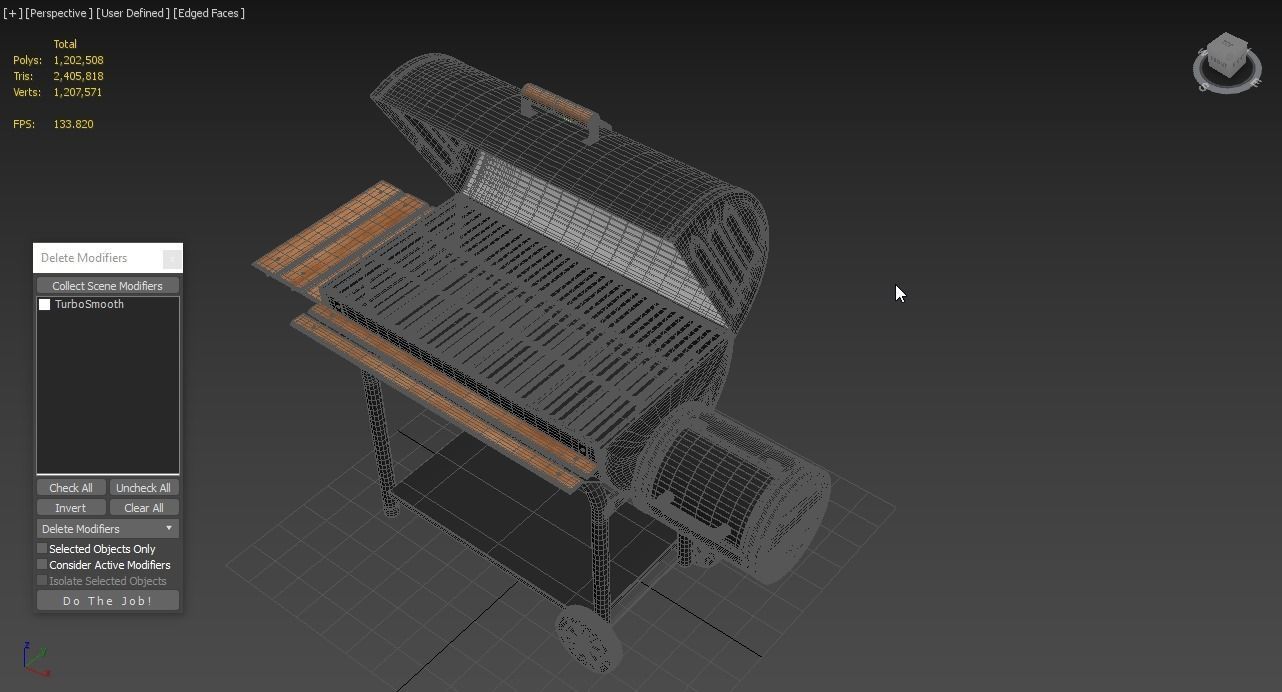Click the Uncheck All button
The height and width of the screenshot is (692, 1282).
(x=143, y=488)
